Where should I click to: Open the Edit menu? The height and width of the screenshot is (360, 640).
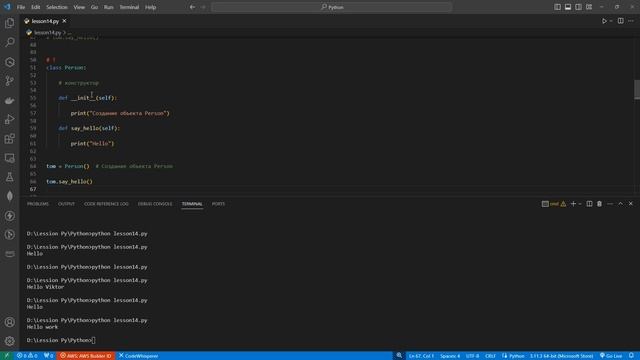pos(36,7)
